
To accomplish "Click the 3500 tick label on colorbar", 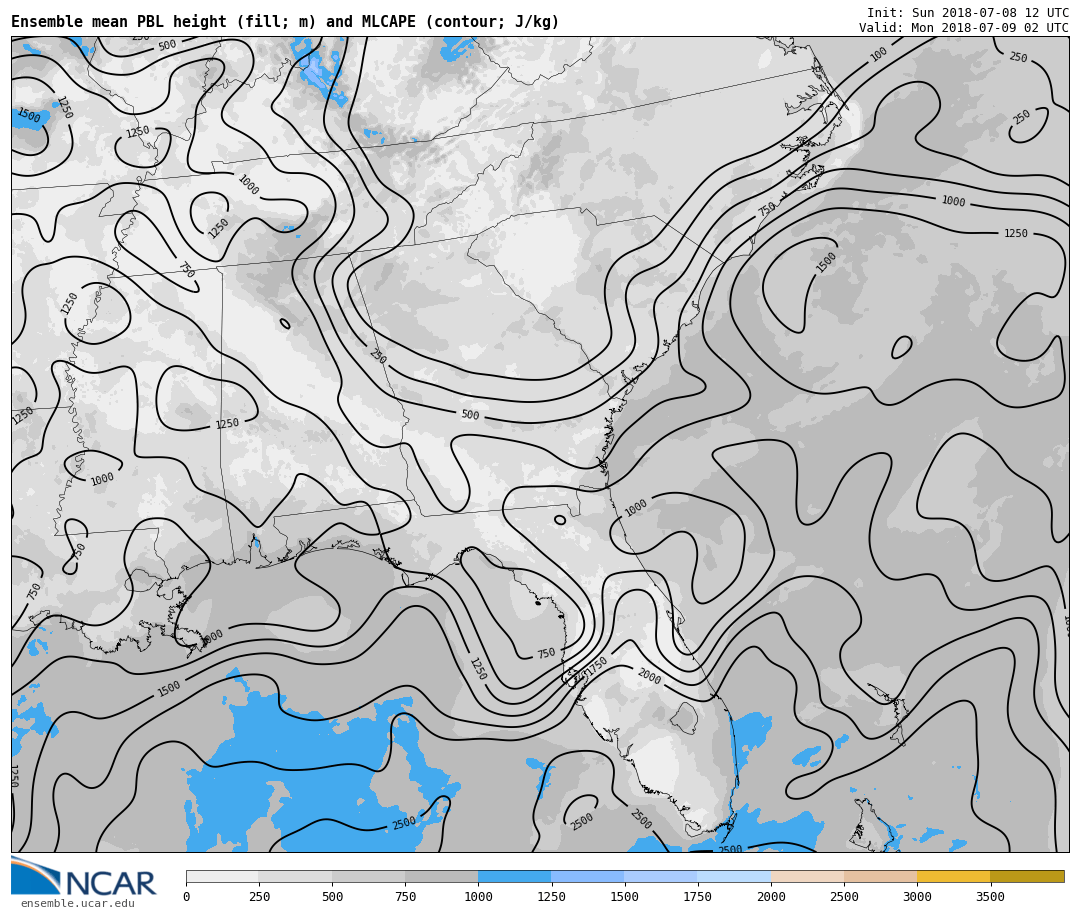I will click(x=990, y=897).
